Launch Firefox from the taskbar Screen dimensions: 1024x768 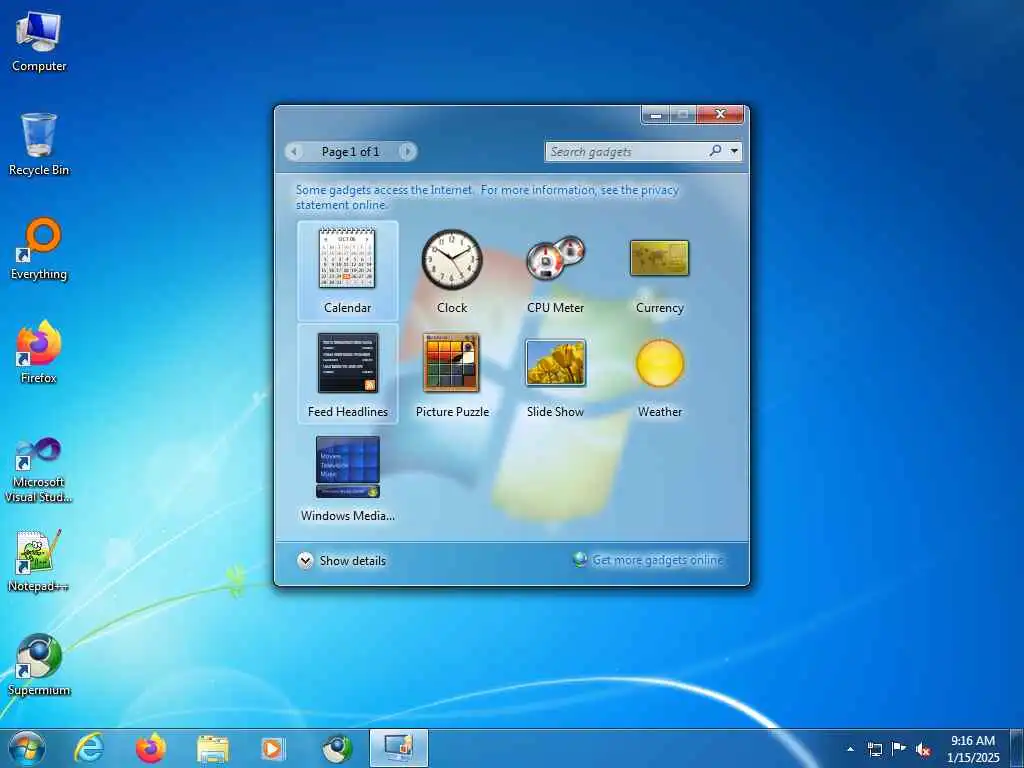click(x=151, y=749)
